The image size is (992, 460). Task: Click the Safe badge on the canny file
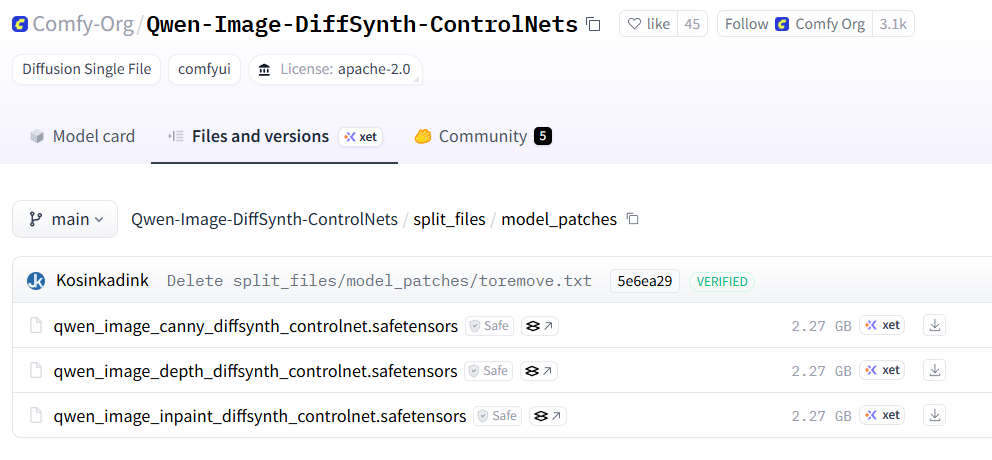click(x=489, y=326)
